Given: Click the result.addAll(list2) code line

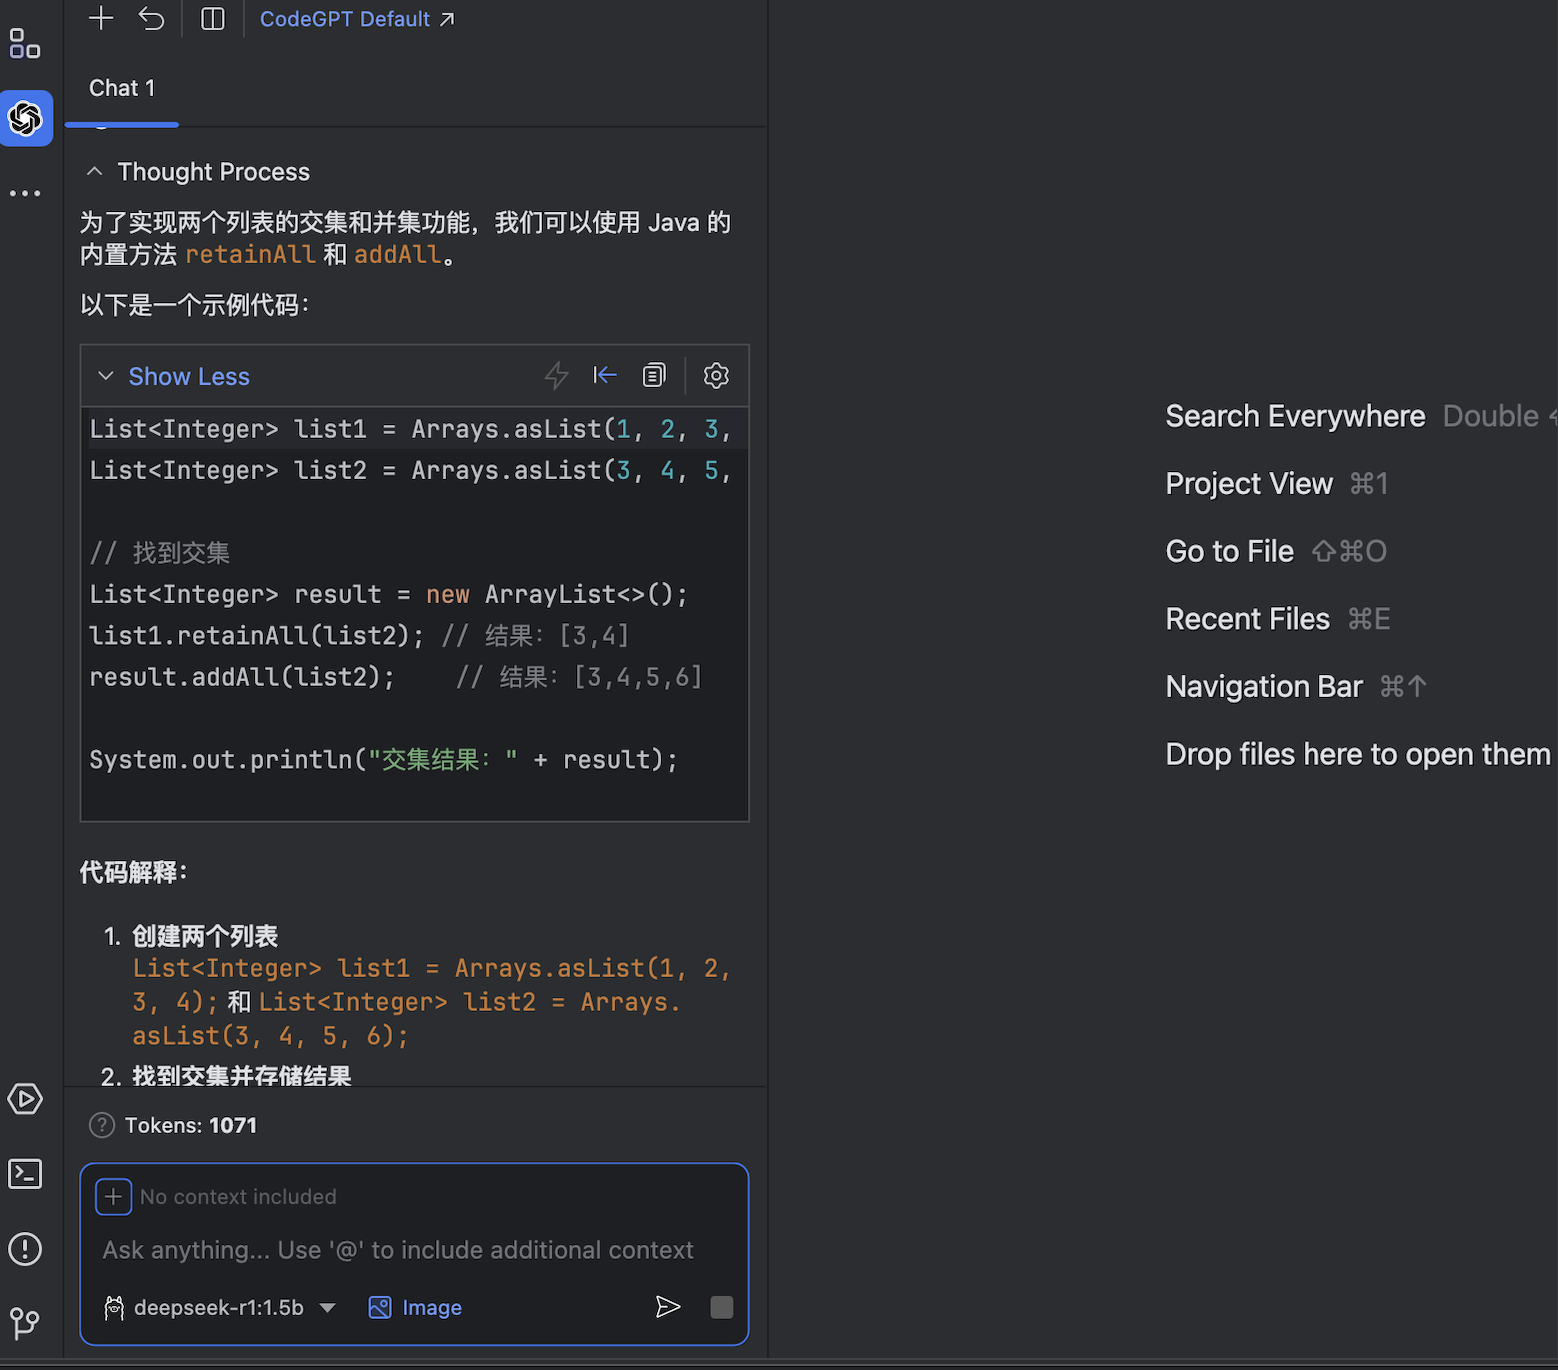Looking at the screenshot, I should pos(395,678).
